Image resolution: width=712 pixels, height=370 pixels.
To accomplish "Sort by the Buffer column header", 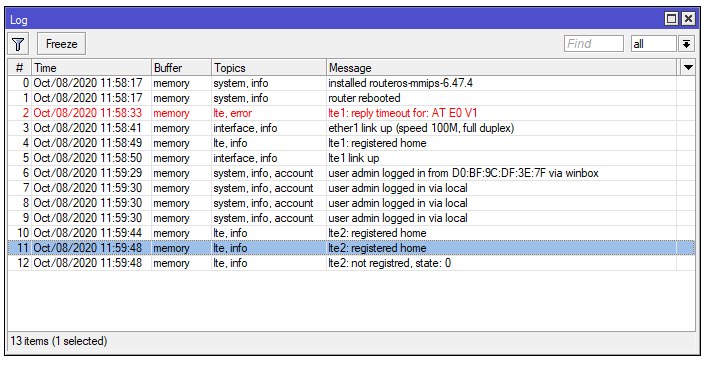I will point(181,68).
